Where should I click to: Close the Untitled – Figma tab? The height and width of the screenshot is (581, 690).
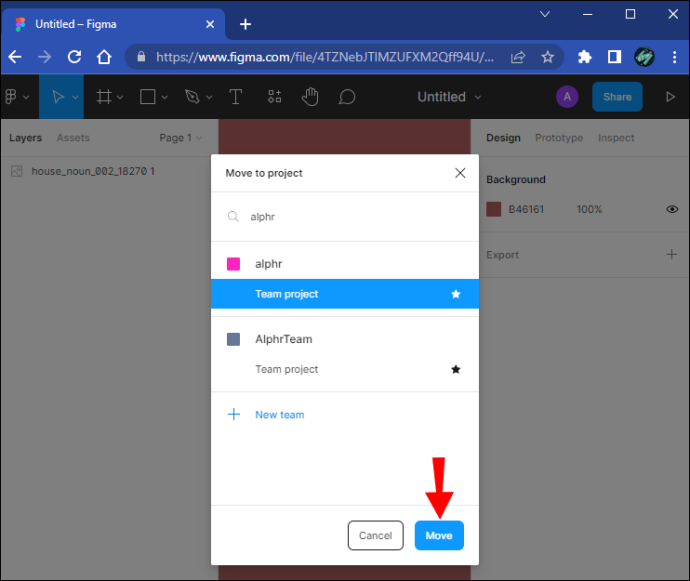[x=210, y=24]
